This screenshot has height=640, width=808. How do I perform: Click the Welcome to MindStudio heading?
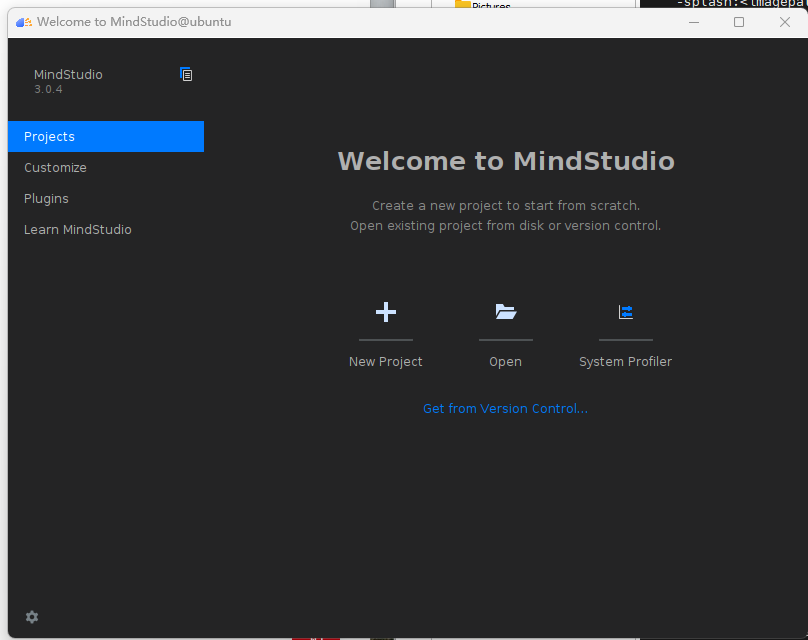coord(506,161)
